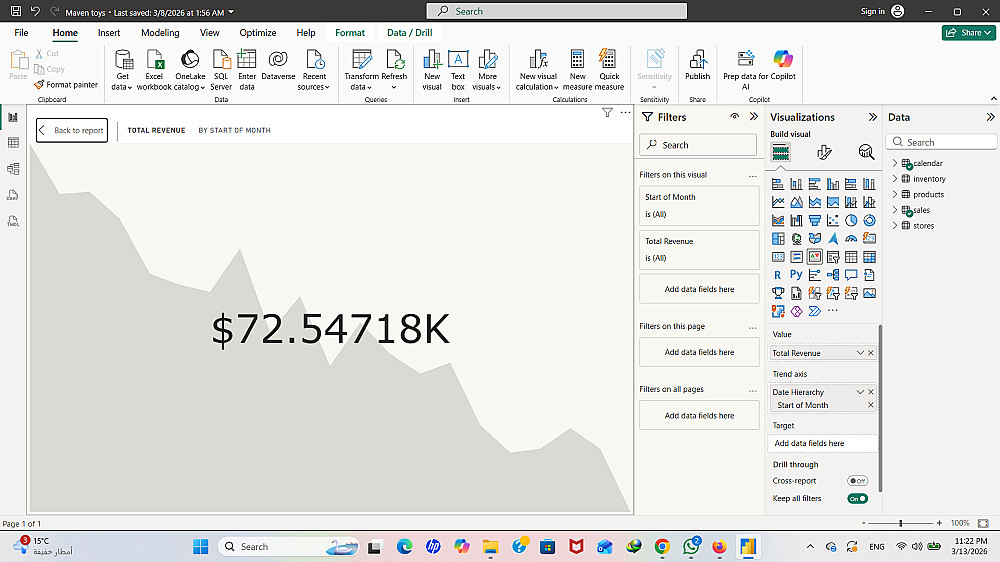Click Transform data in the ribbon
This screenshot has width=1000, height=562.
pos(362,70)
